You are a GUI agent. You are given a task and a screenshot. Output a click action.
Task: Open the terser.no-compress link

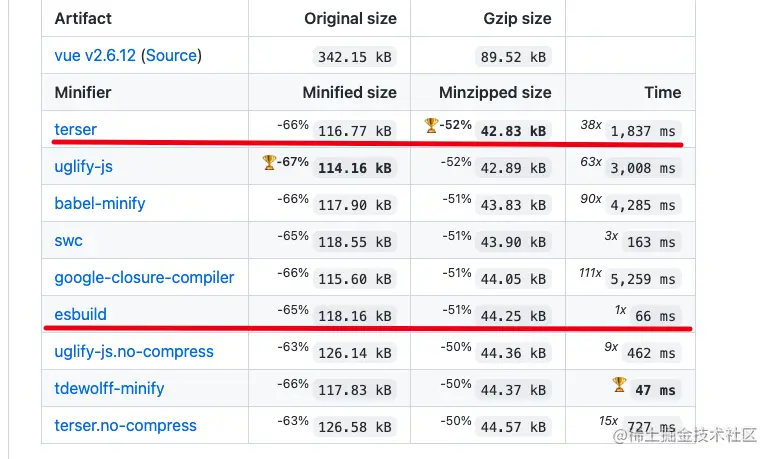click(126, 426)
